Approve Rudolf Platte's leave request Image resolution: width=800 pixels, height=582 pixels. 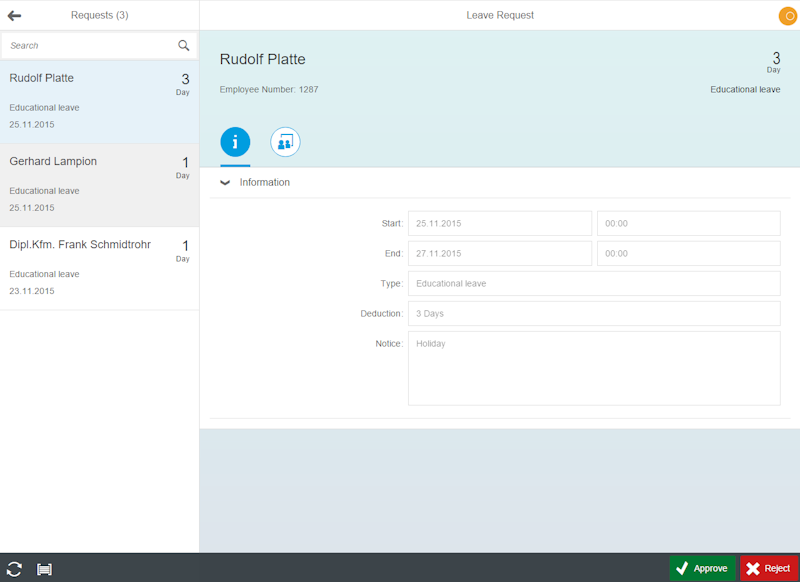702,567
